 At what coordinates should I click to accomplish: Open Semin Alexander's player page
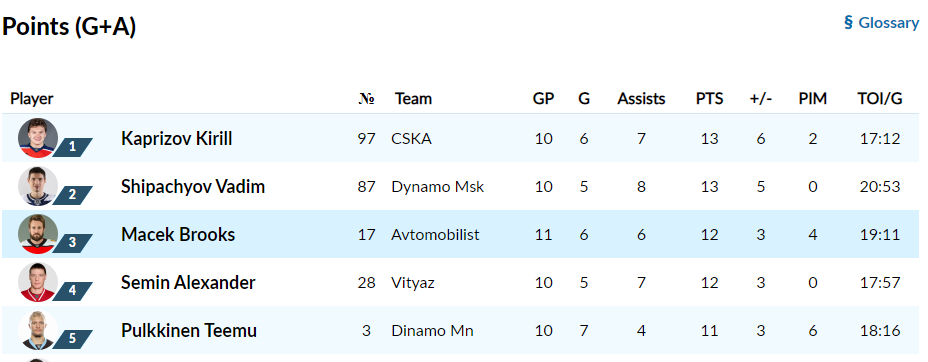coord(188,282)
